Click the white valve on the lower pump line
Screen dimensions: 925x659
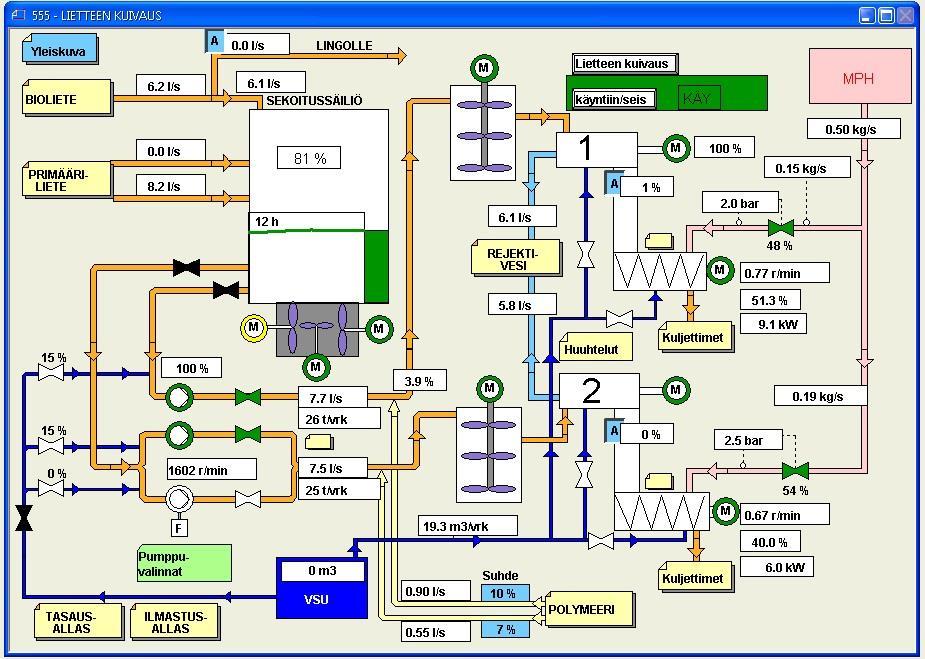pyautogui.click(x=248, y=499)
